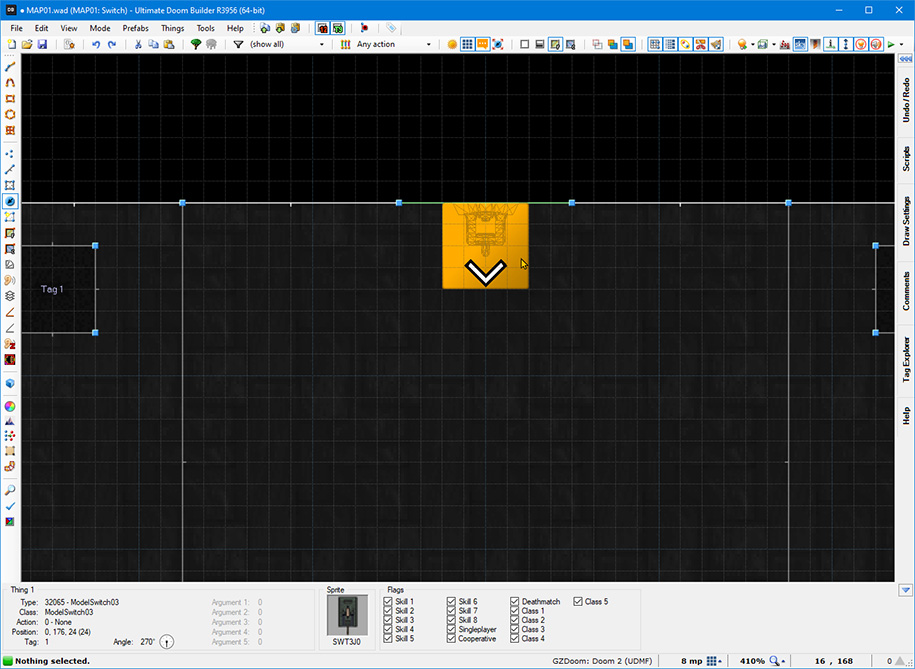
Task: Click the green Test Map play icon
Action: click(890, 44)
